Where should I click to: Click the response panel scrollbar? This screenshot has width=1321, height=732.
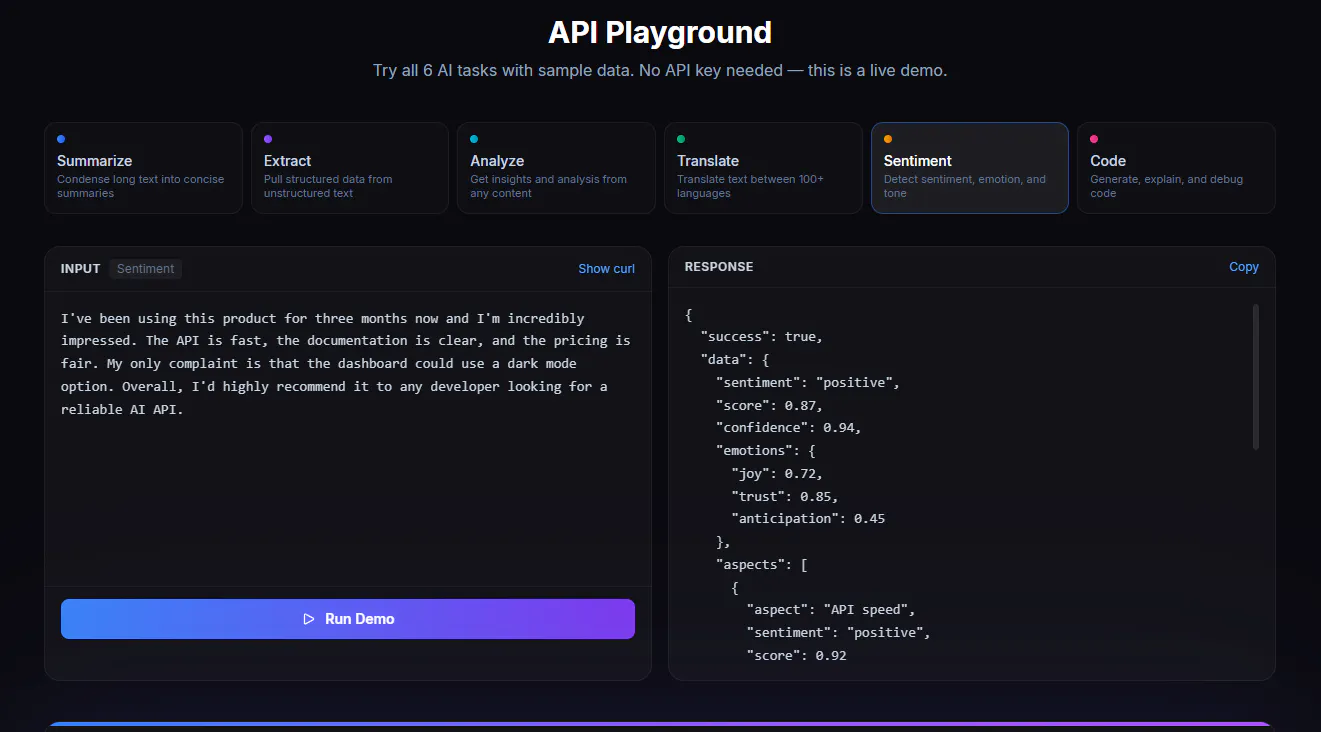coord(1256,377)
